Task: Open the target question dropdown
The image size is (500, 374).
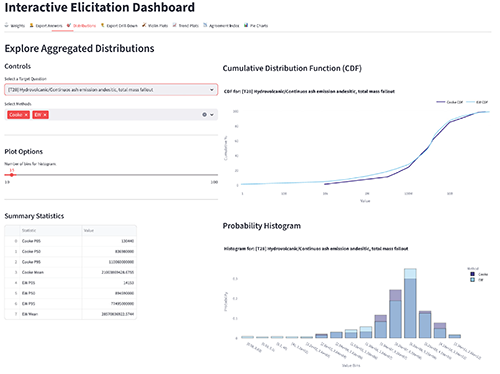Action: pyautogui.click(x=111, y=90)
